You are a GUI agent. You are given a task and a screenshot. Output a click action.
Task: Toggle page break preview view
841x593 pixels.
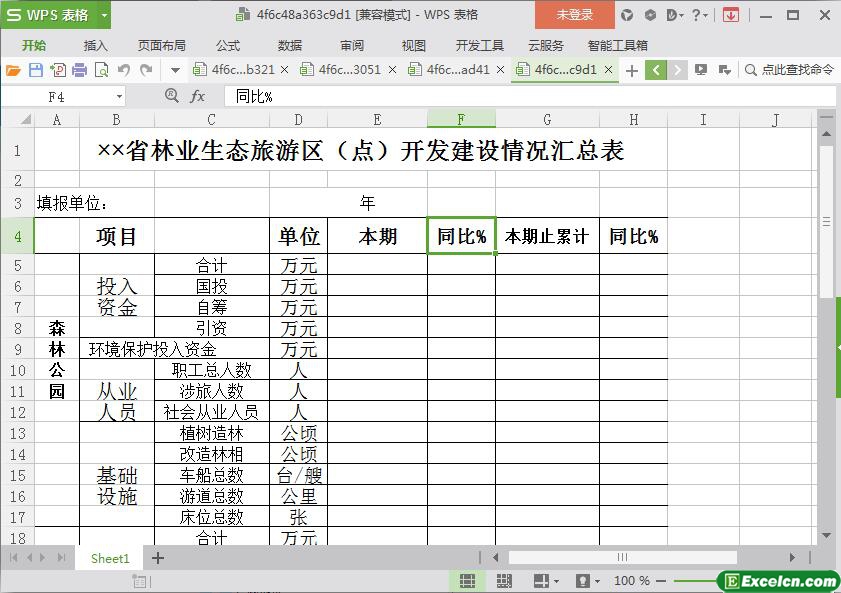[503, 581]
